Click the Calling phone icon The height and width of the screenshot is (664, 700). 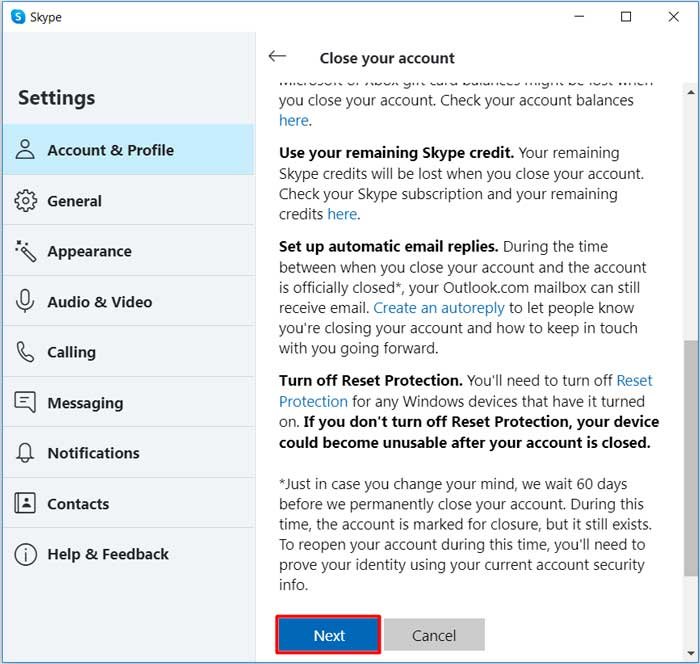(25, 352)
